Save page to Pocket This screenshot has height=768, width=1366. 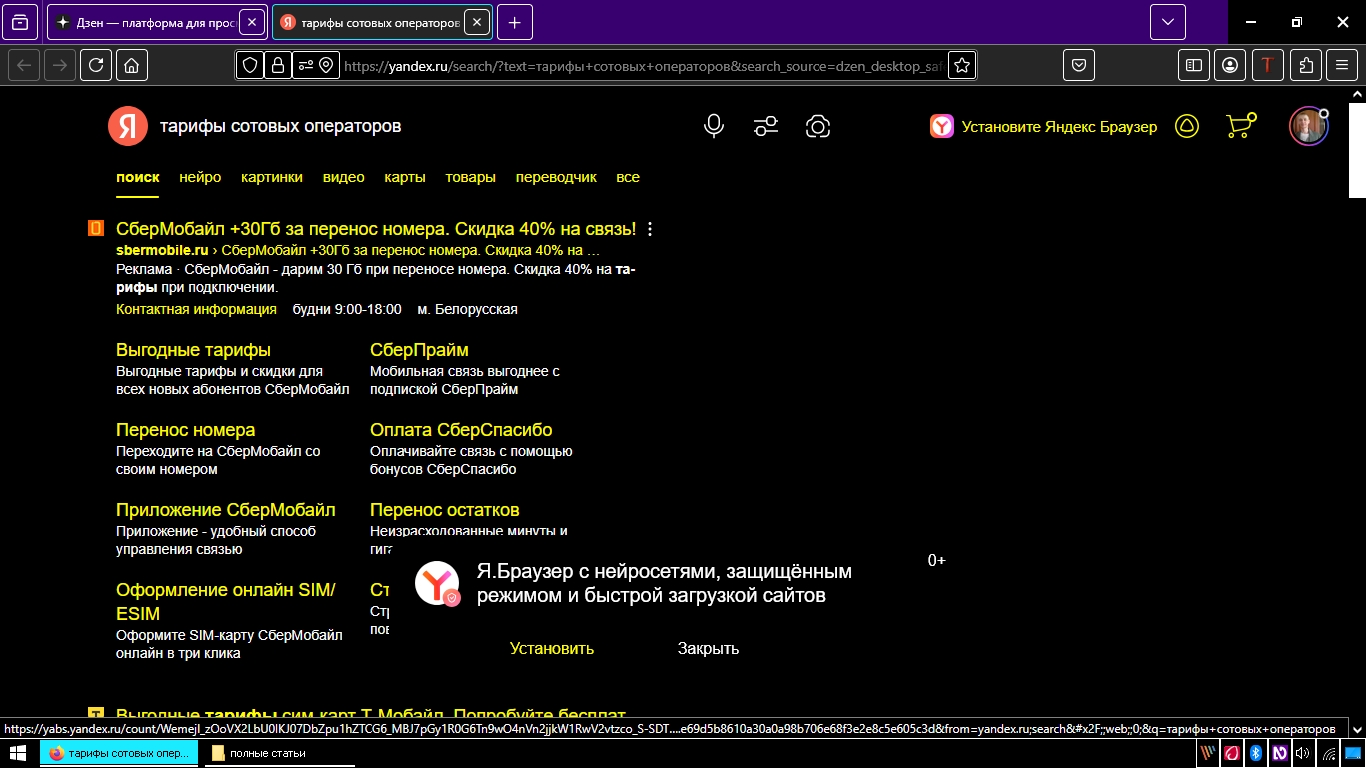tap(1079, 65)
